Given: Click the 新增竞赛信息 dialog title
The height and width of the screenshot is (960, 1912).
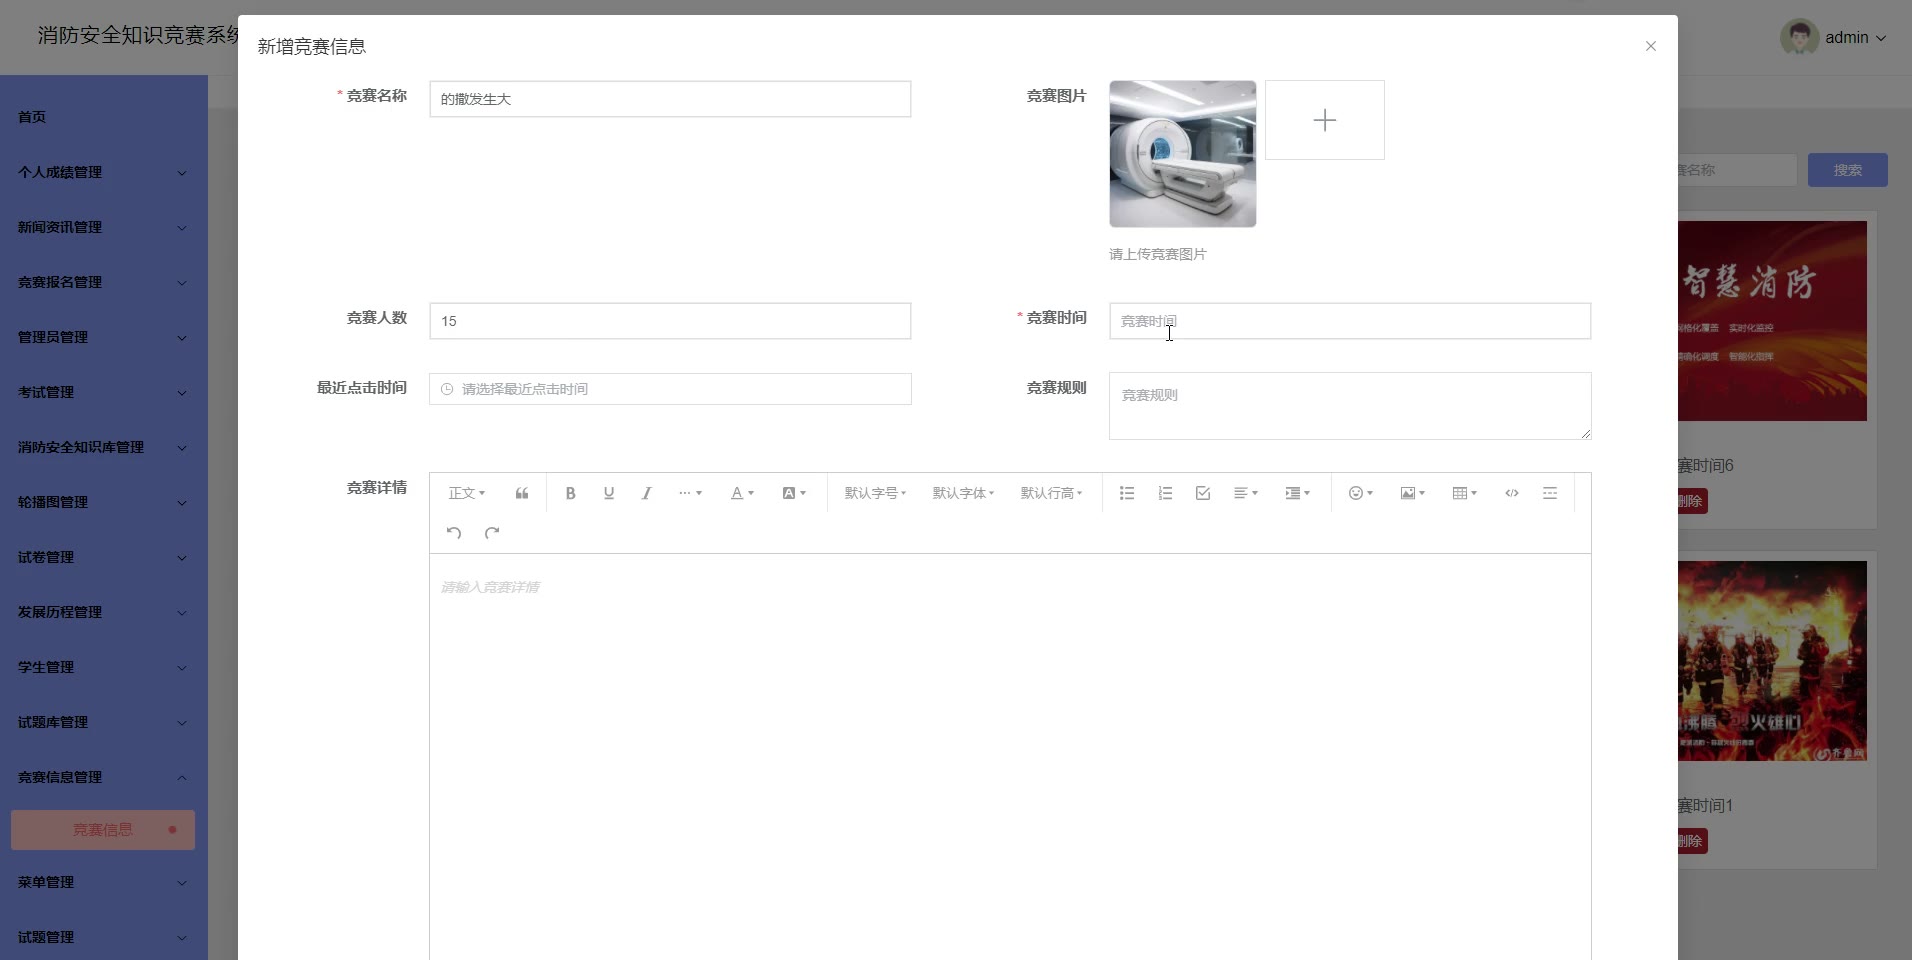Looking at the screenshot, I should pos(312,46).
